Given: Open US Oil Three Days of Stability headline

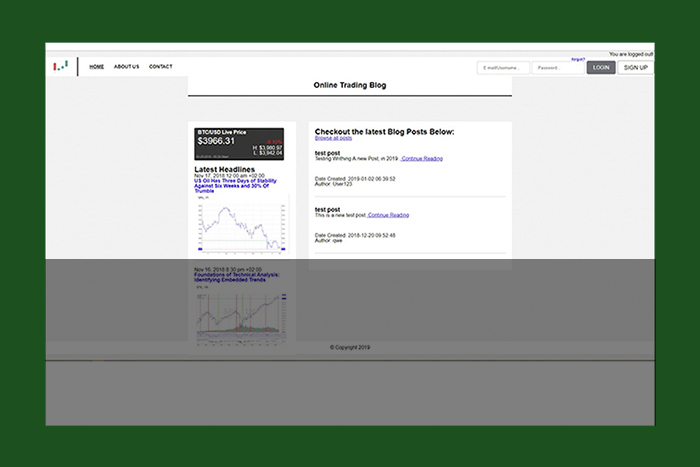Looking at the screenshot, I should coord(235,186).
